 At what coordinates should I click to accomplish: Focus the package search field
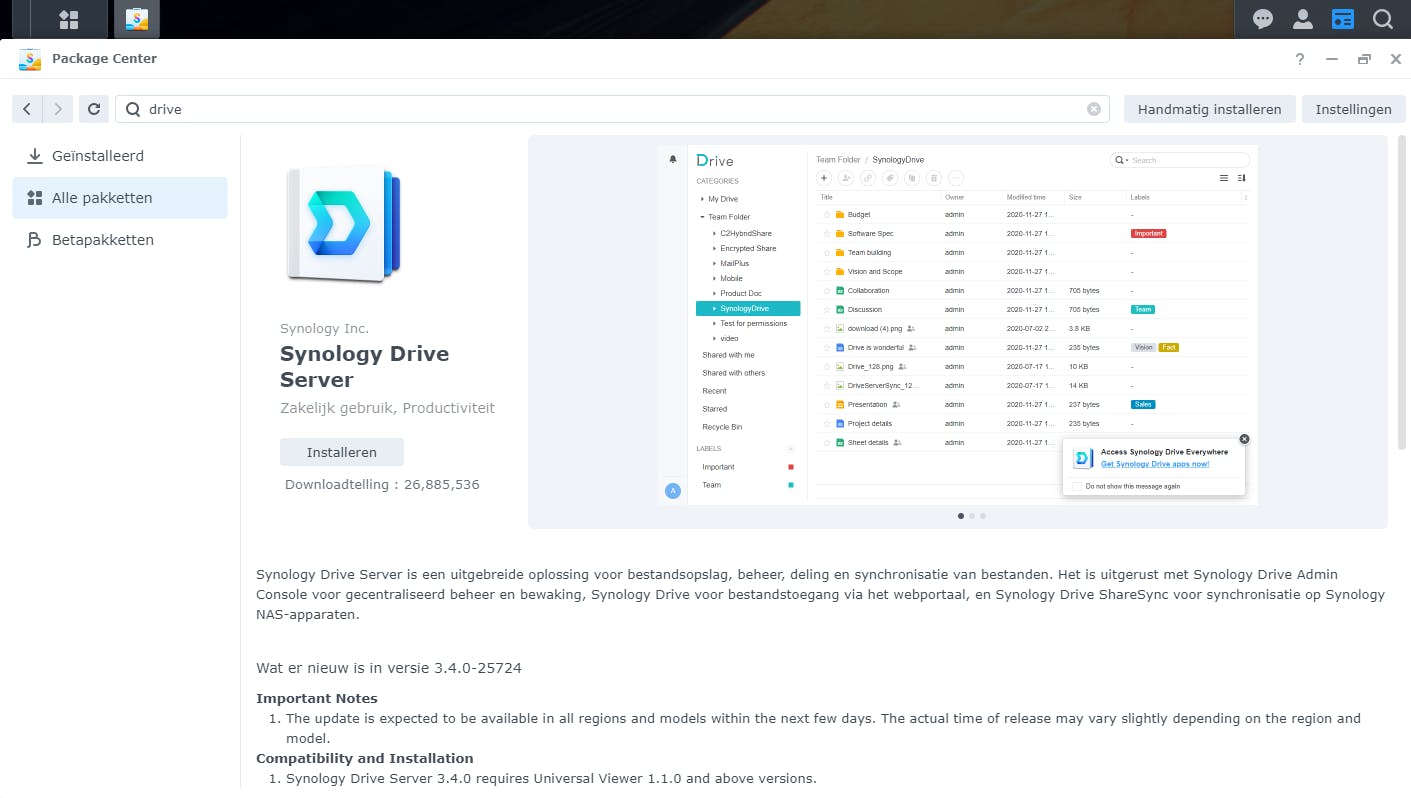[612, 109]
